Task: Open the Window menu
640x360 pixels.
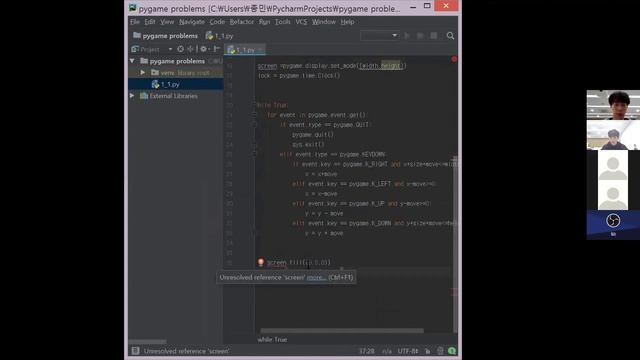Action: [324, 22]
